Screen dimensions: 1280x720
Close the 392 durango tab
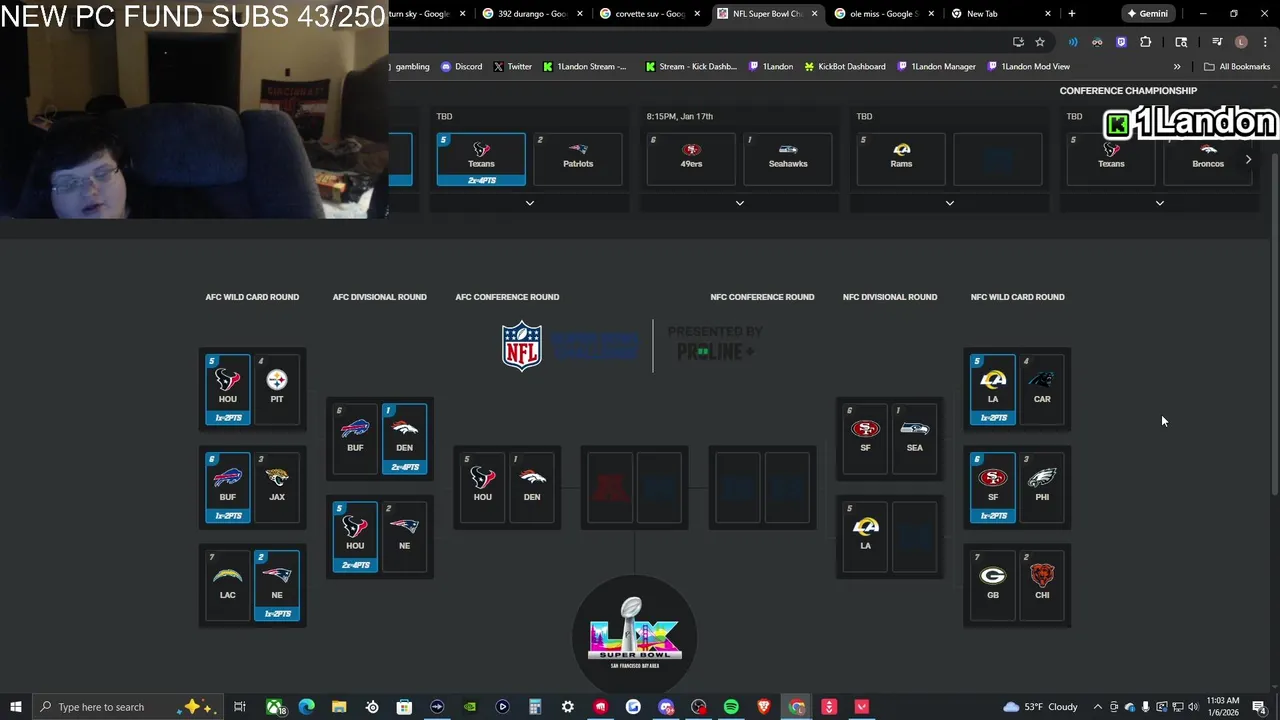tap(580, 14)
